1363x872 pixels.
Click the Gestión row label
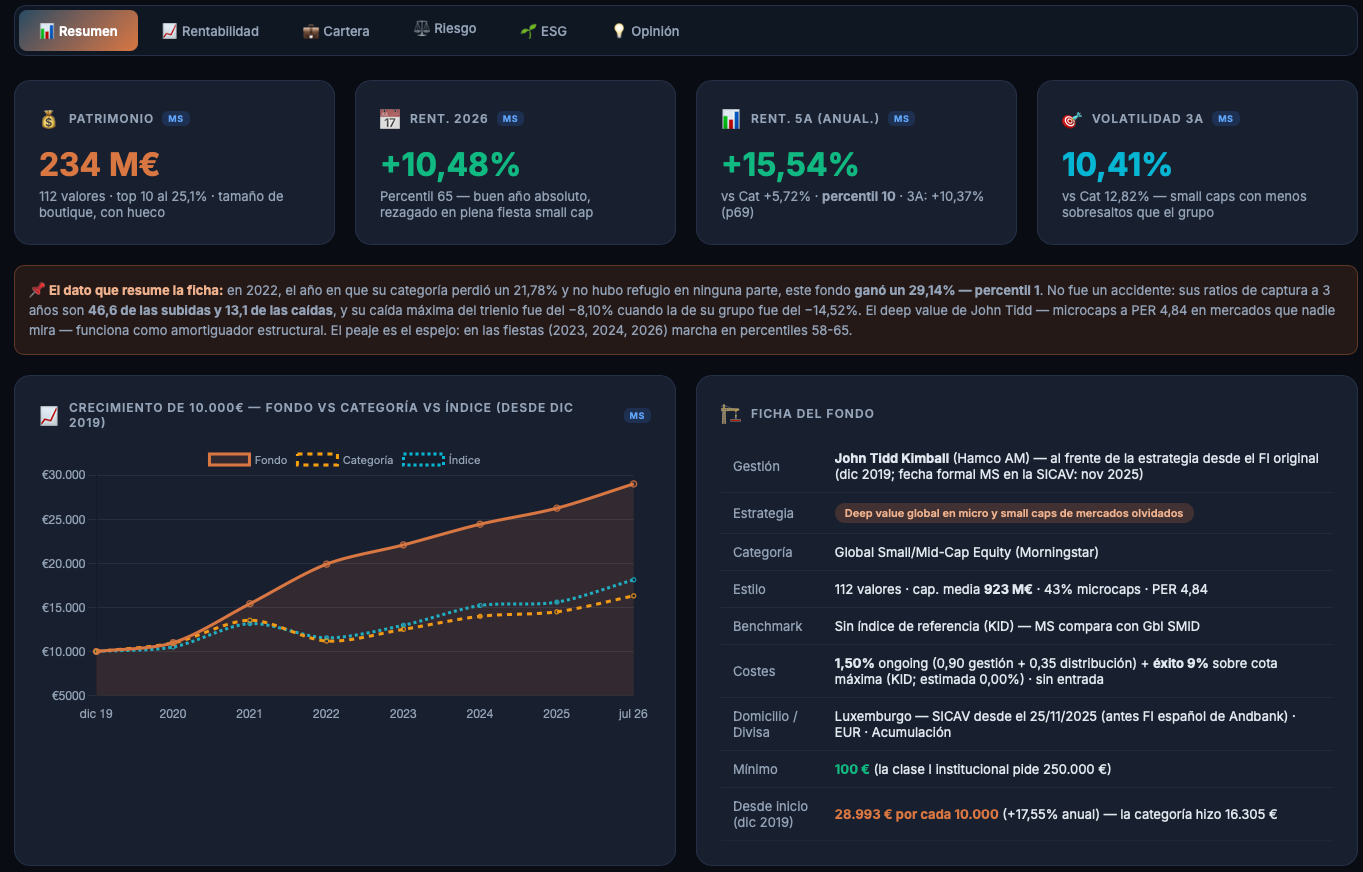[x=756, y=466]
